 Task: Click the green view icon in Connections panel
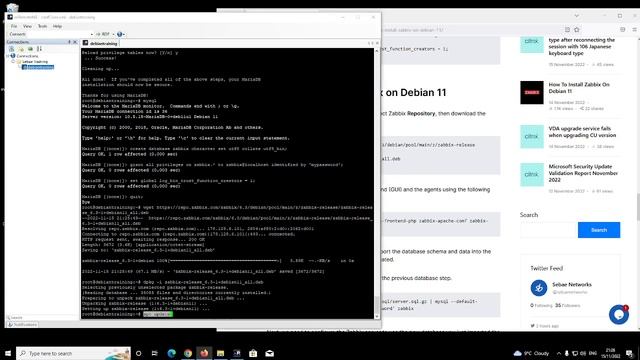30,49
